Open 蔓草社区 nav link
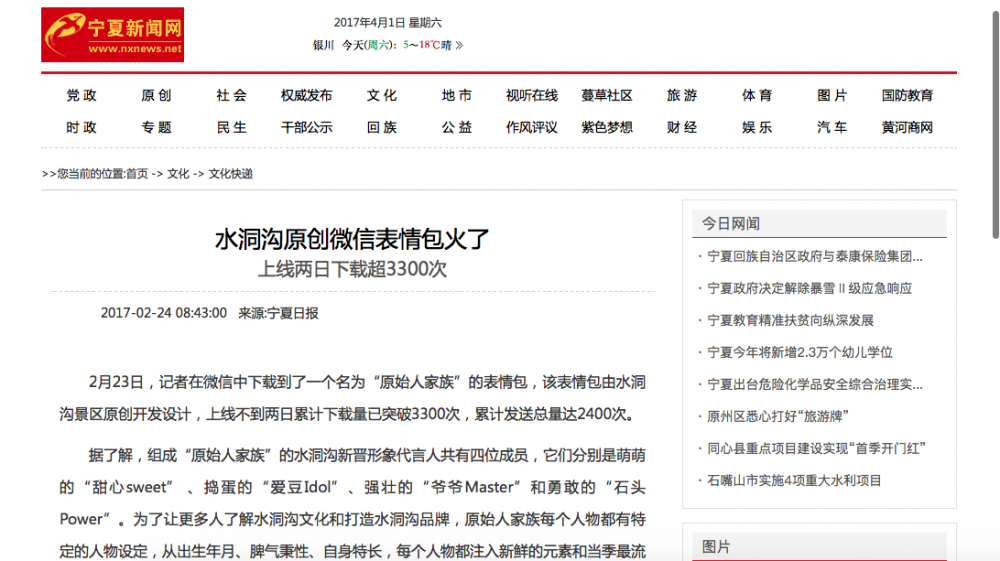Screen dimensions: 1000x561 click(607, 96)
